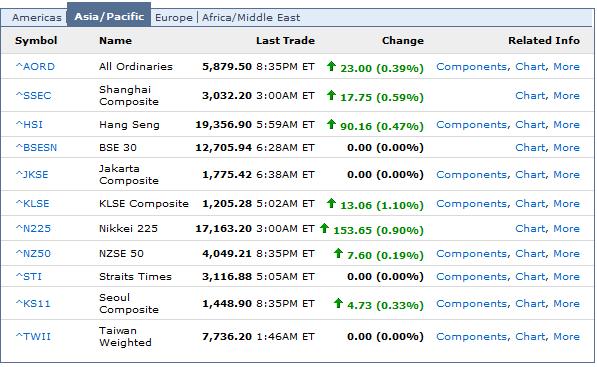Open the ^KS11 symbol link
This screenshot has height=367, width=597.
33,303
